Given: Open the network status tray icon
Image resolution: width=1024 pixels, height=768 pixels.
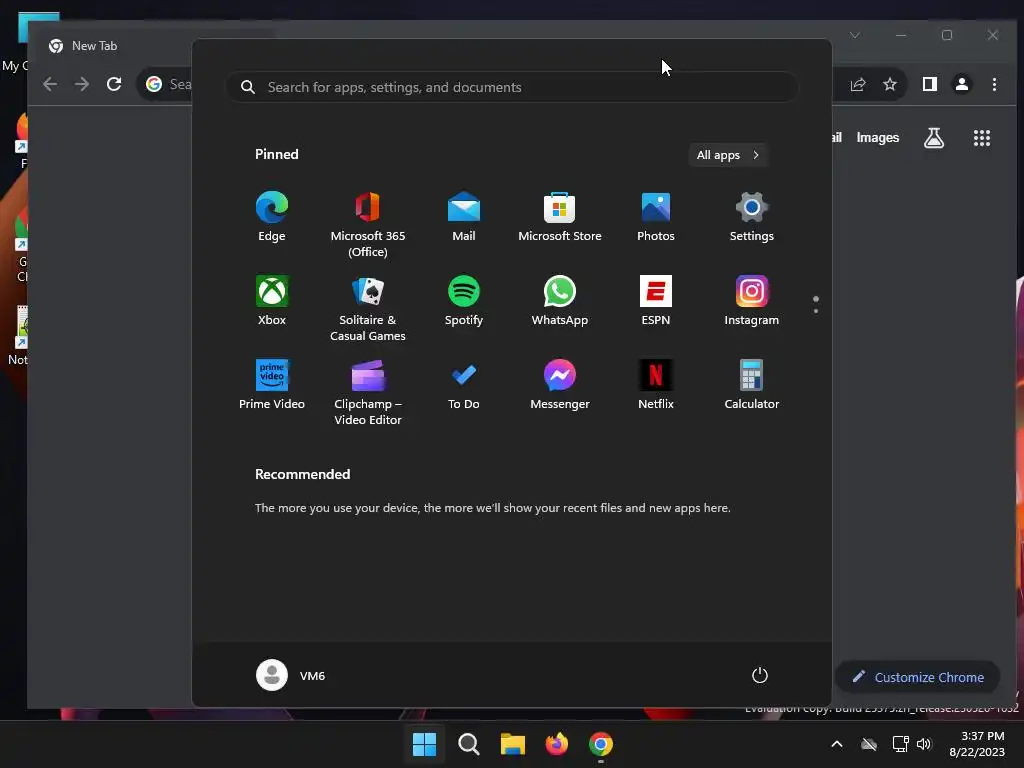Looking at the screenshot, I should (x=901, y=744).
